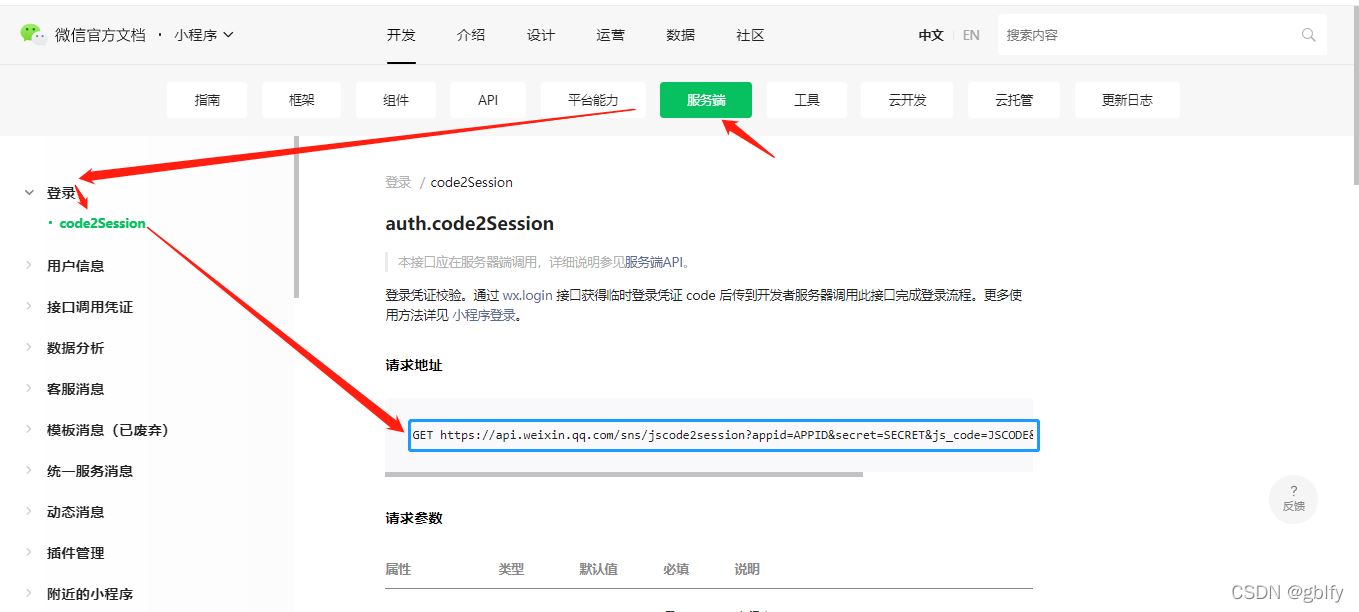Screen dimensions: 1359x612
Task: Click the 登录 breadcrumb link
Action: tap(398, 182)
